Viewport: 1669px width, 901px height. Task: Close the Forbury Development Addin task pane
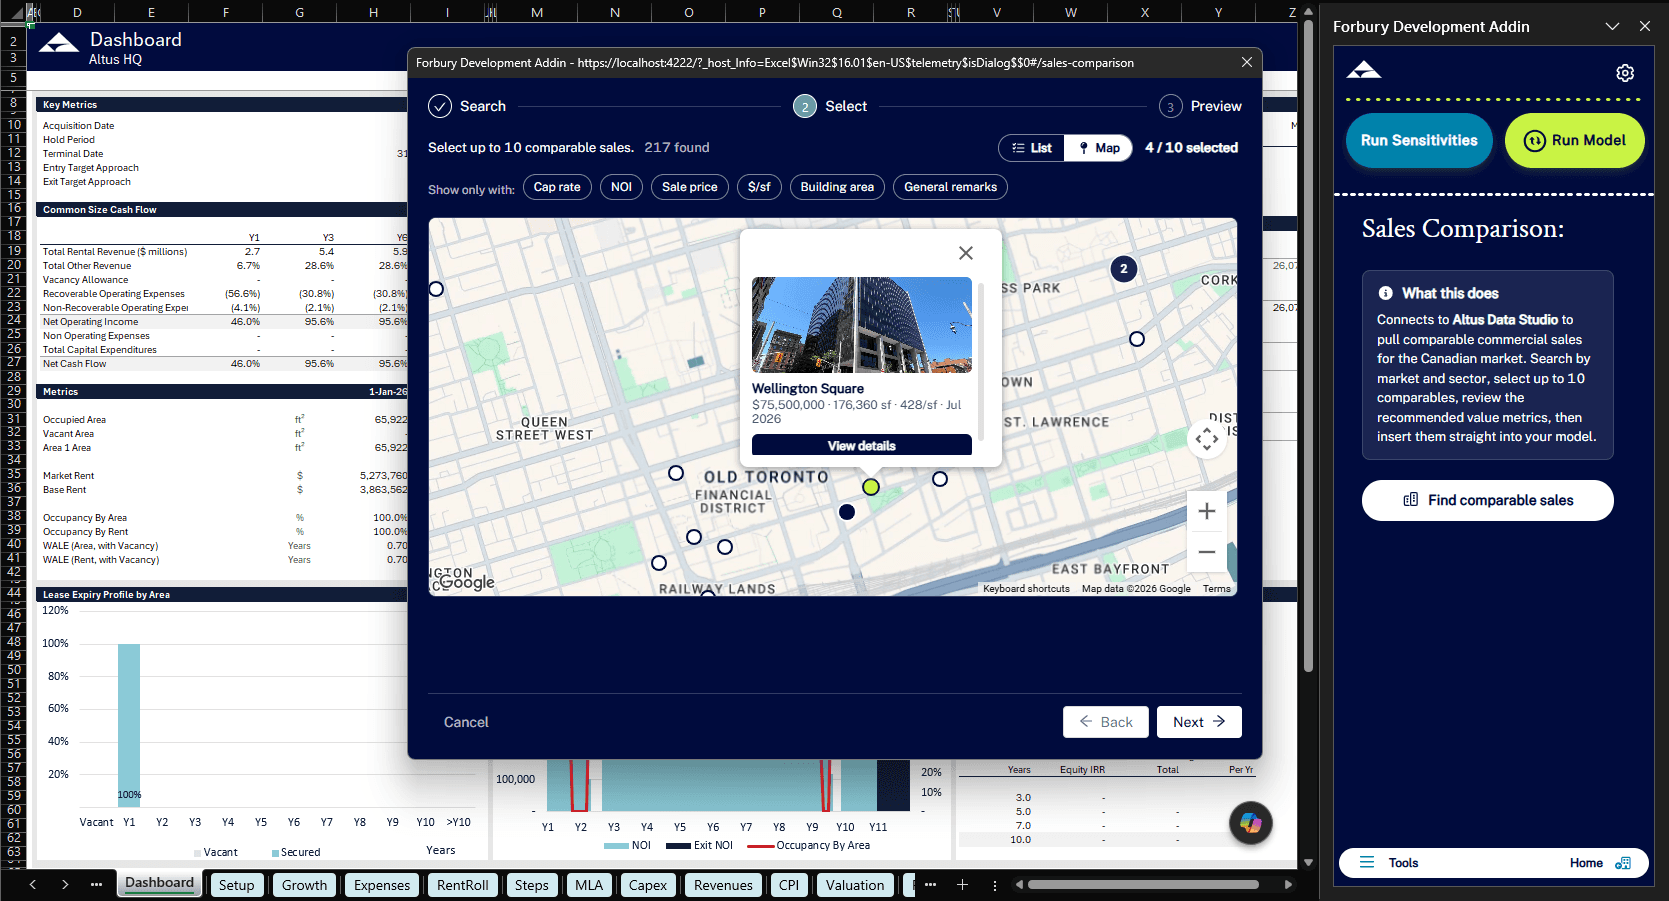click(x=1645, y=27)
